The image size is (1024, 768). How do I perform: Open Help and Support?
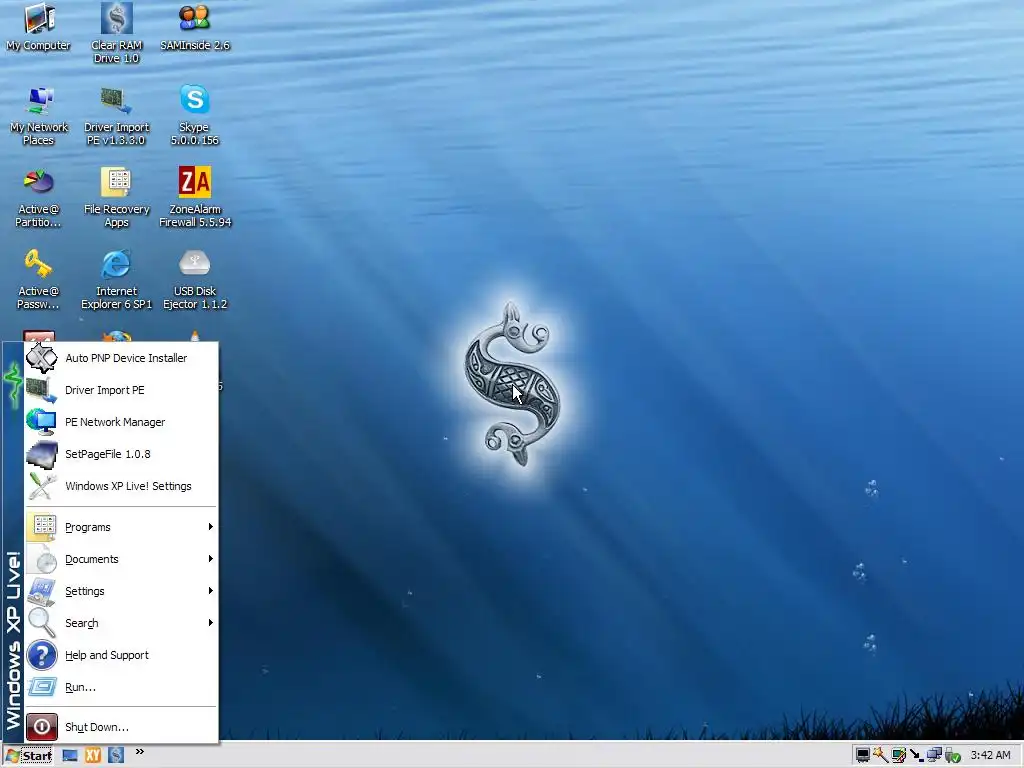(121, 655)
